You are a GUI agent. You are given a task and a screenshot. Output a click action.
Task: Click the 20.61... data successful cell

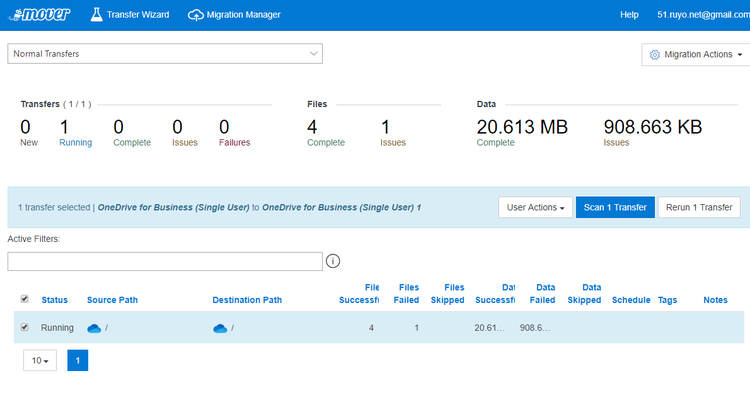coord(489,328)
